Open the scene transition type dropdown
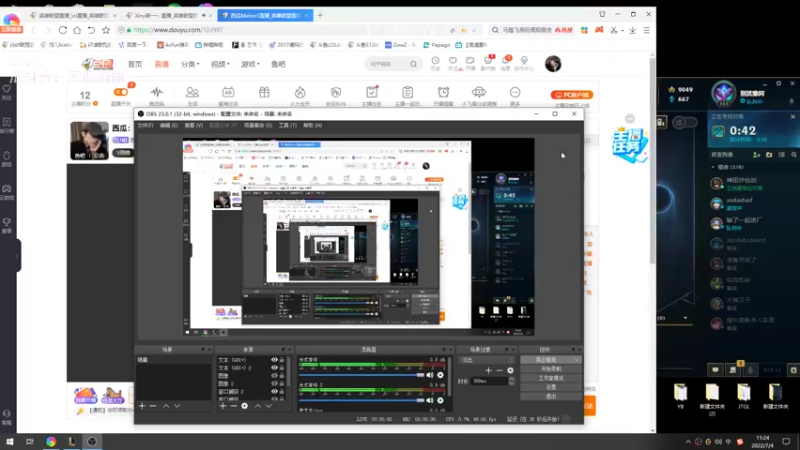Image resolution: width=800 pixels, height=450 pixels. click(x=487, y=360)
